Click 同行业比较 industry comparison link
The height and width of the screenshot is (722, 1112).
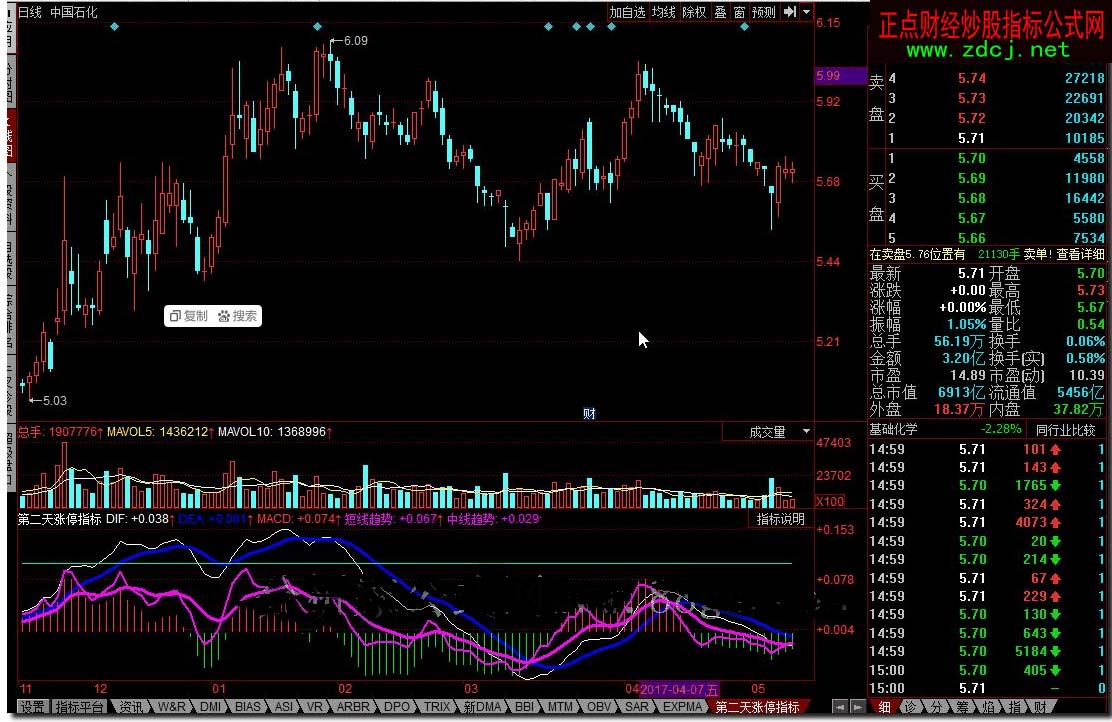(x=1066, y=430)
